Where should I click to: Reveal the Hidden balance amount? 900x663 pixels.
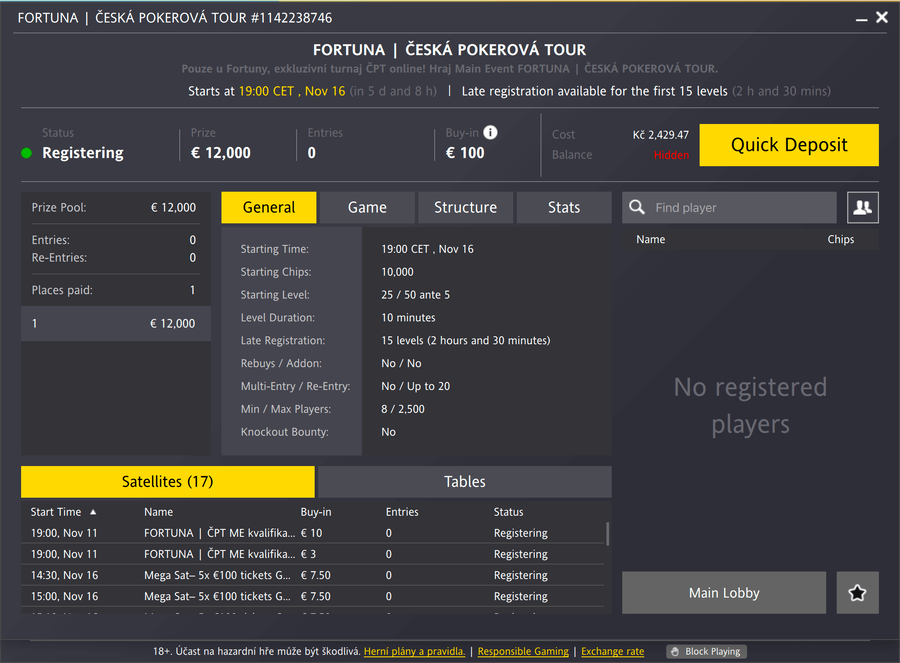(671, 155)
